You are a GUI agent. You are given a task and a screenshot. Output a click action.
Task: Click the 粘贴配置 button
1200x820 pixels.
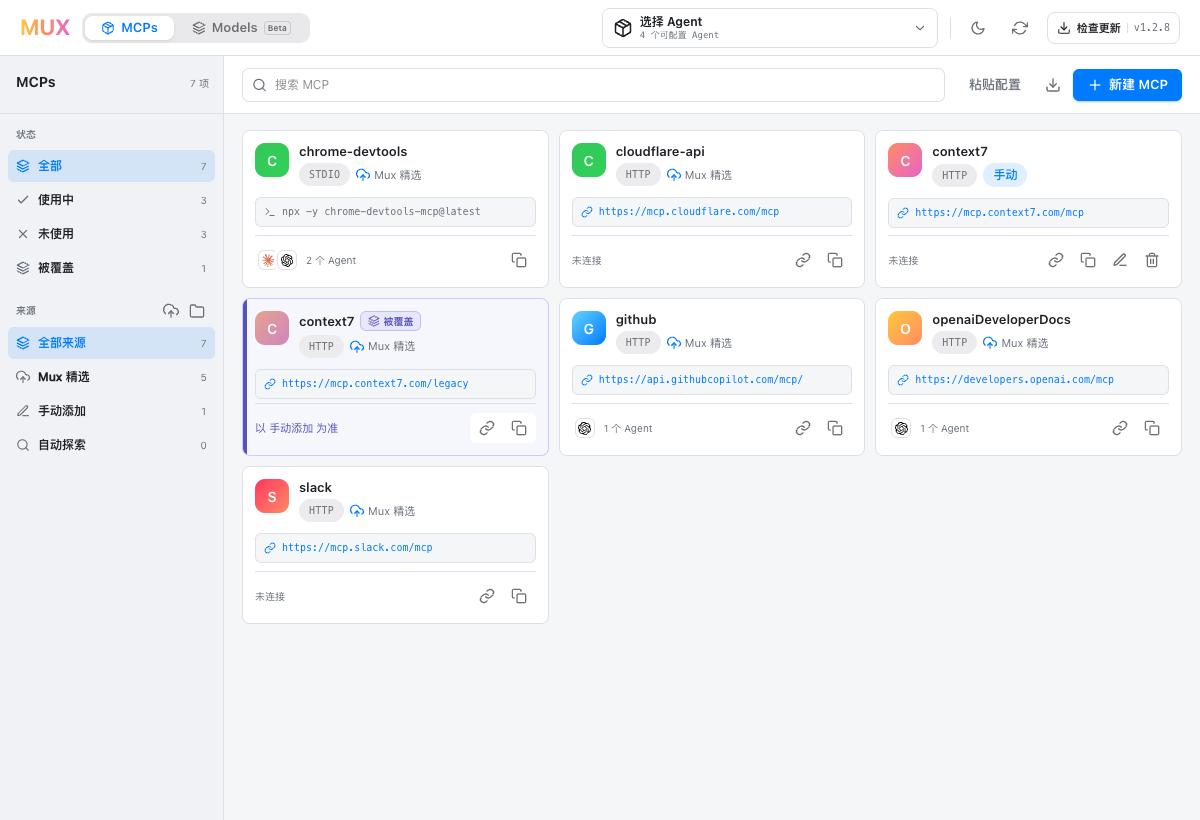(995, 85)
